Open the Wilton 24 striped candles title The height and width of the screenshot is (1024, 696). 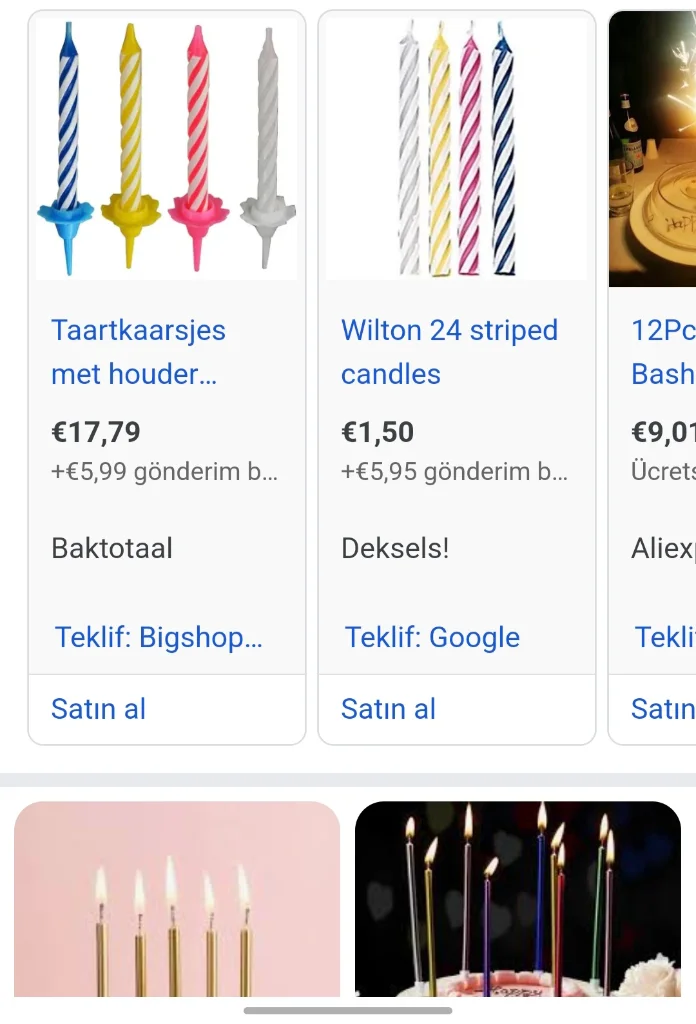click(449, 352)
